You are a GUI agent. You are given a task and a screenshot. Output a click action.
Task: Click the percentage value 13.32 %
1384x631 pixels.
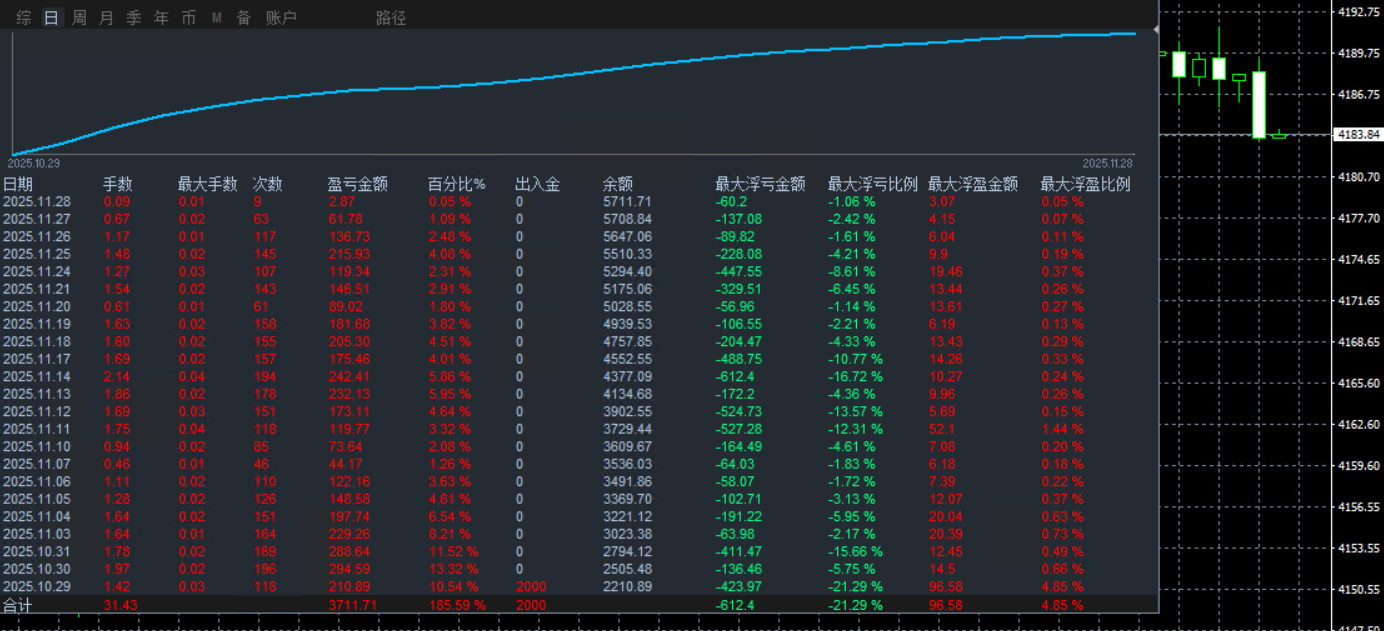[x=453, y=568]
